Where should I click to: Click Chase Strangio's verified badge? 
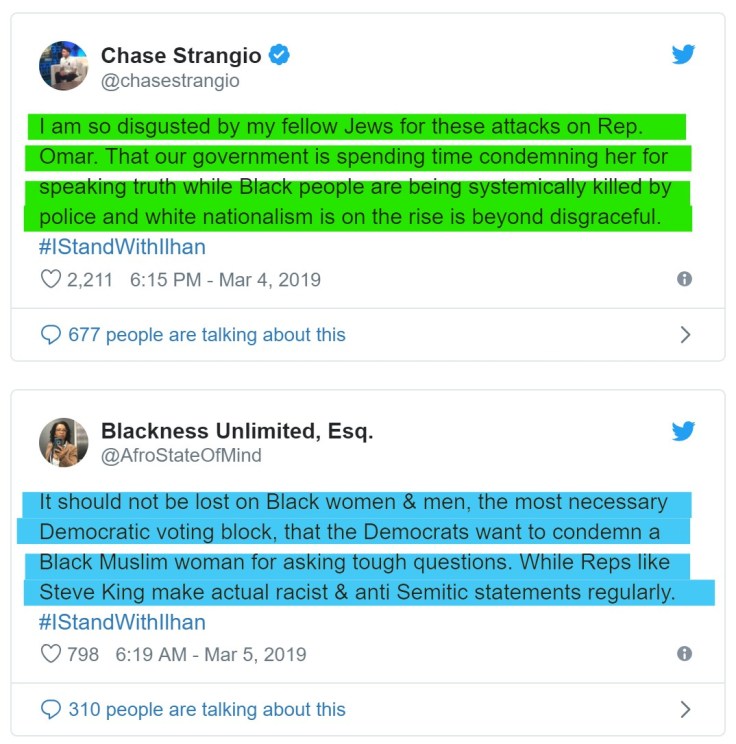coord(279,56)
